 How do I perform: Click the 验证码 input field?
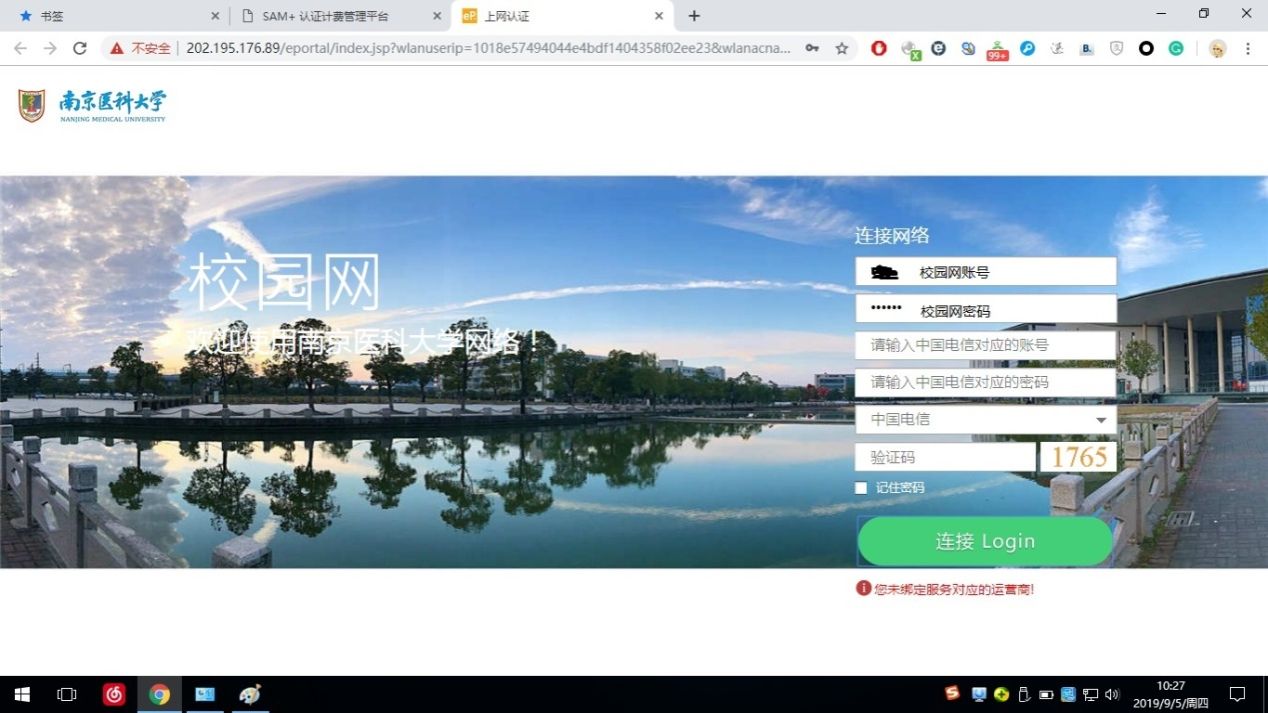click(945, 457)
